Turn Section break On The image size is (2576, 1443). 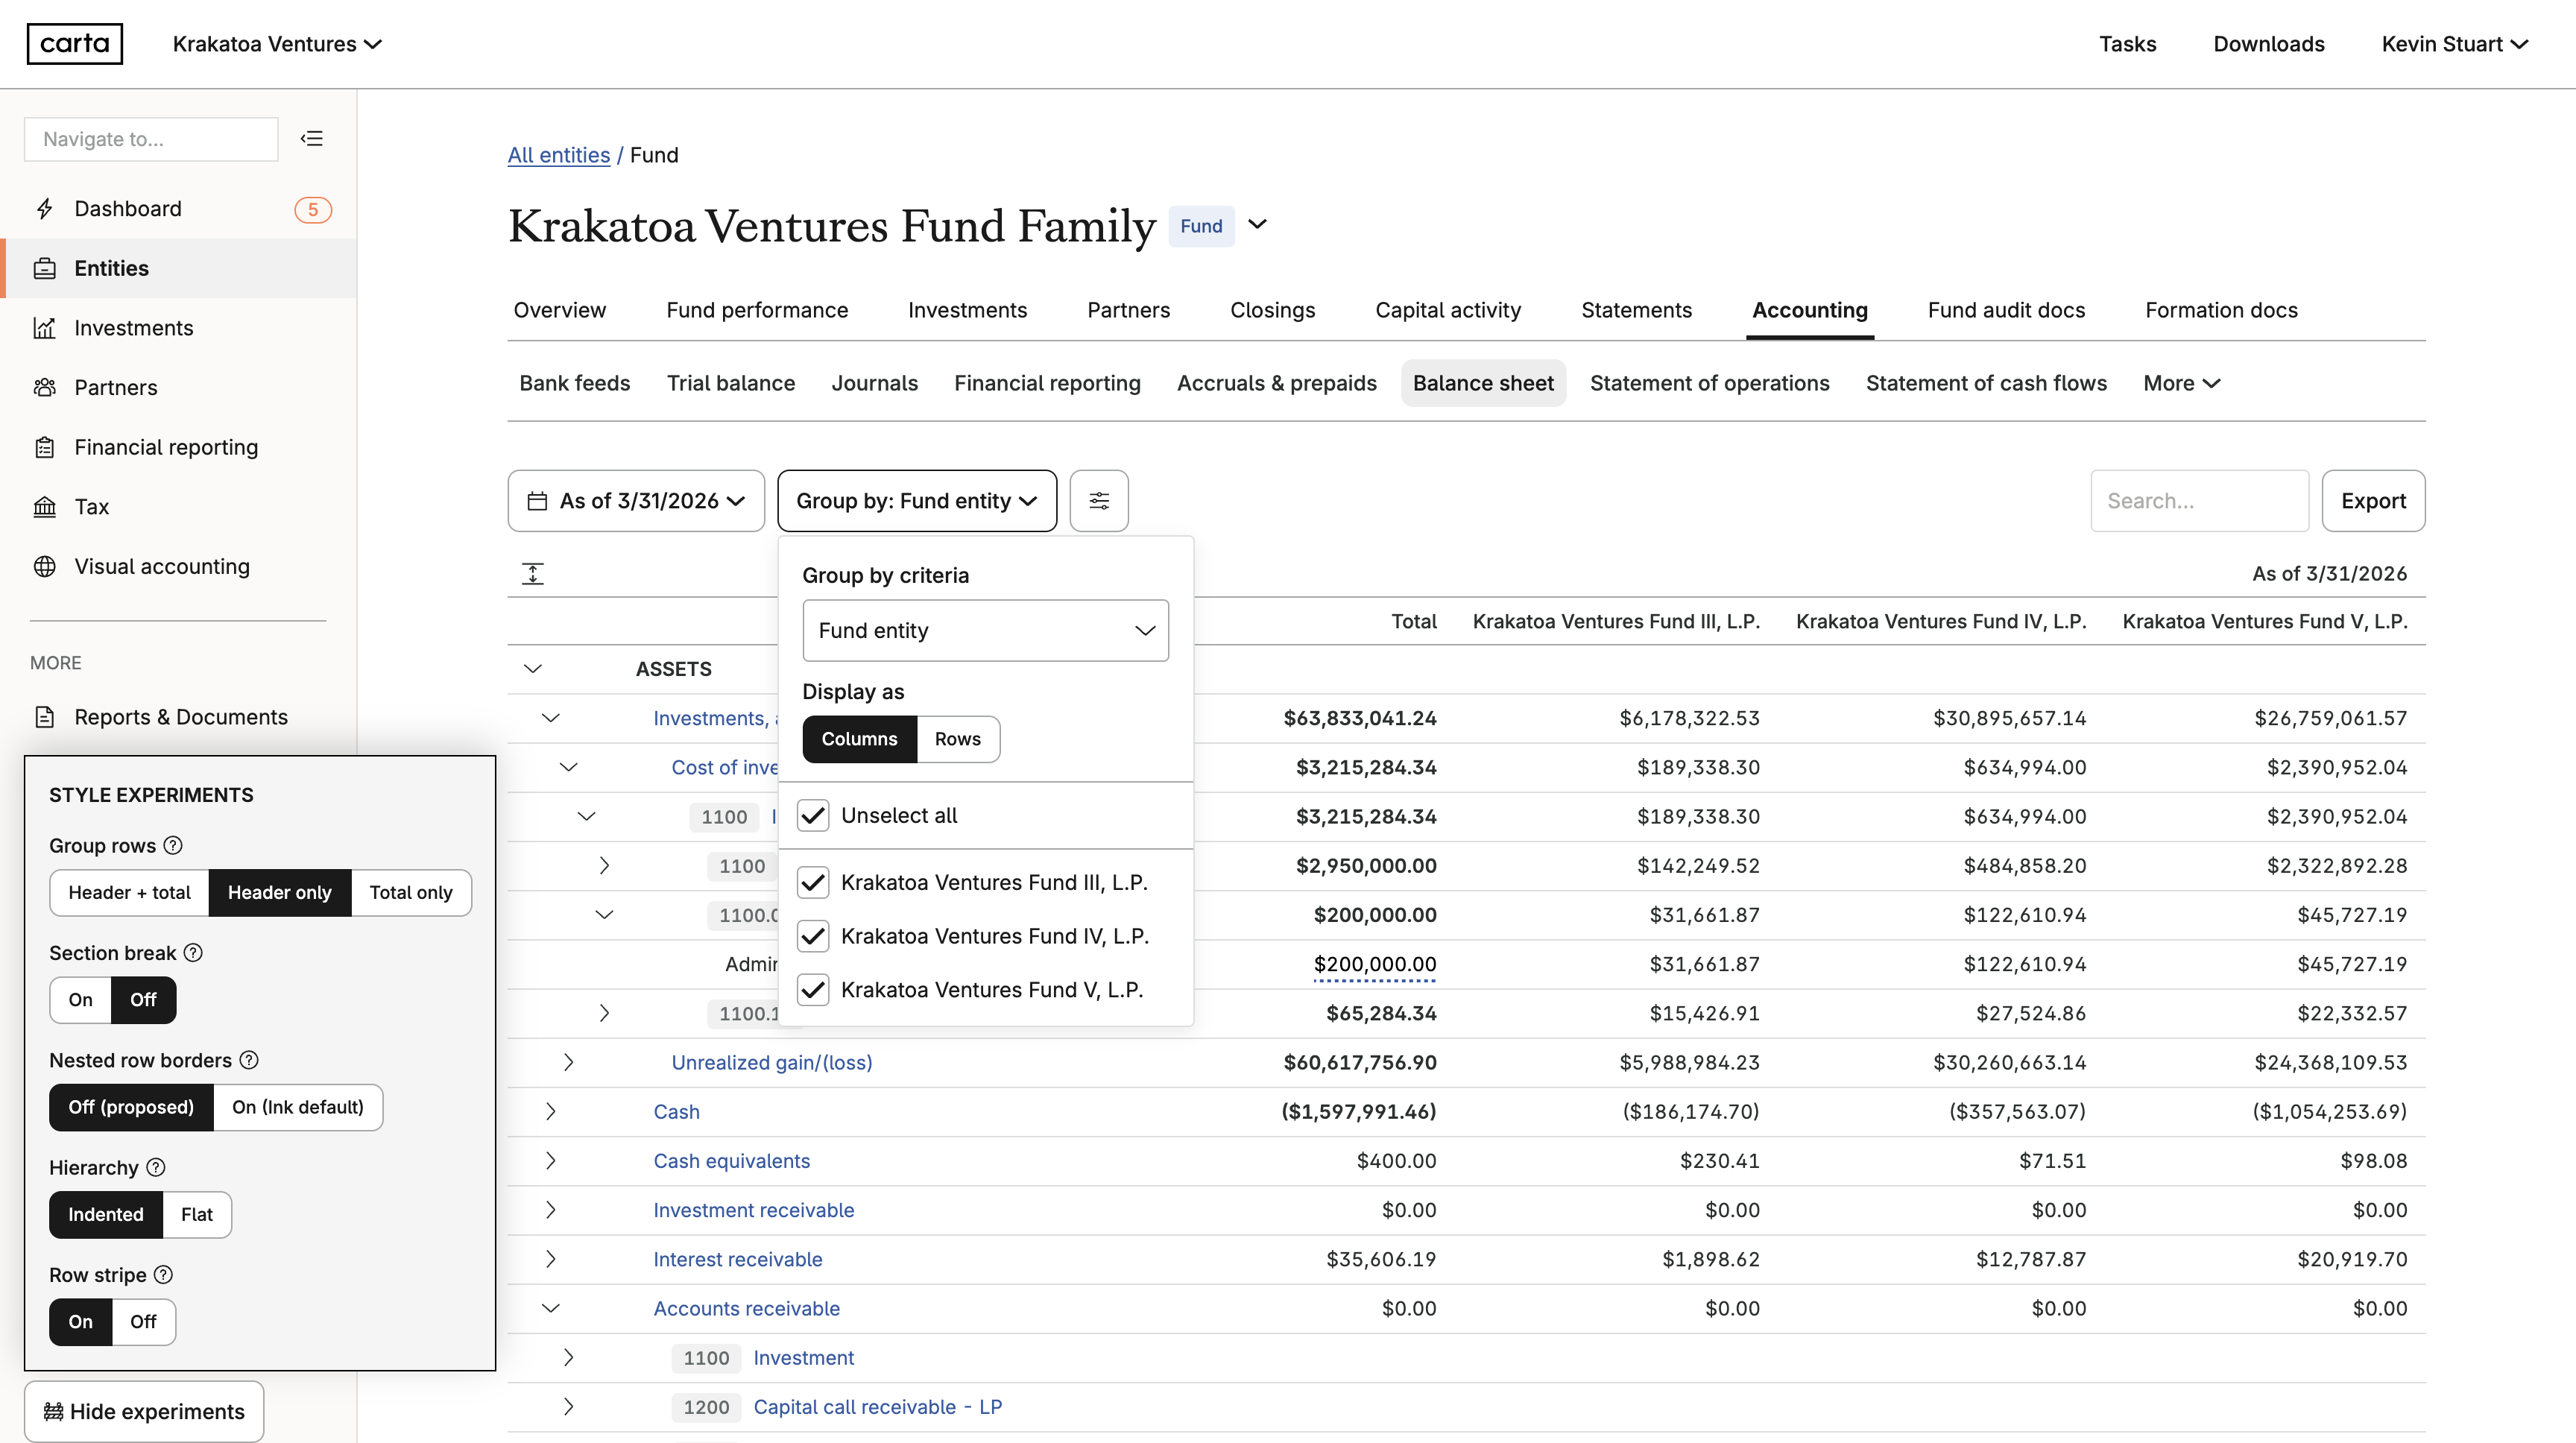(81, 1000)
